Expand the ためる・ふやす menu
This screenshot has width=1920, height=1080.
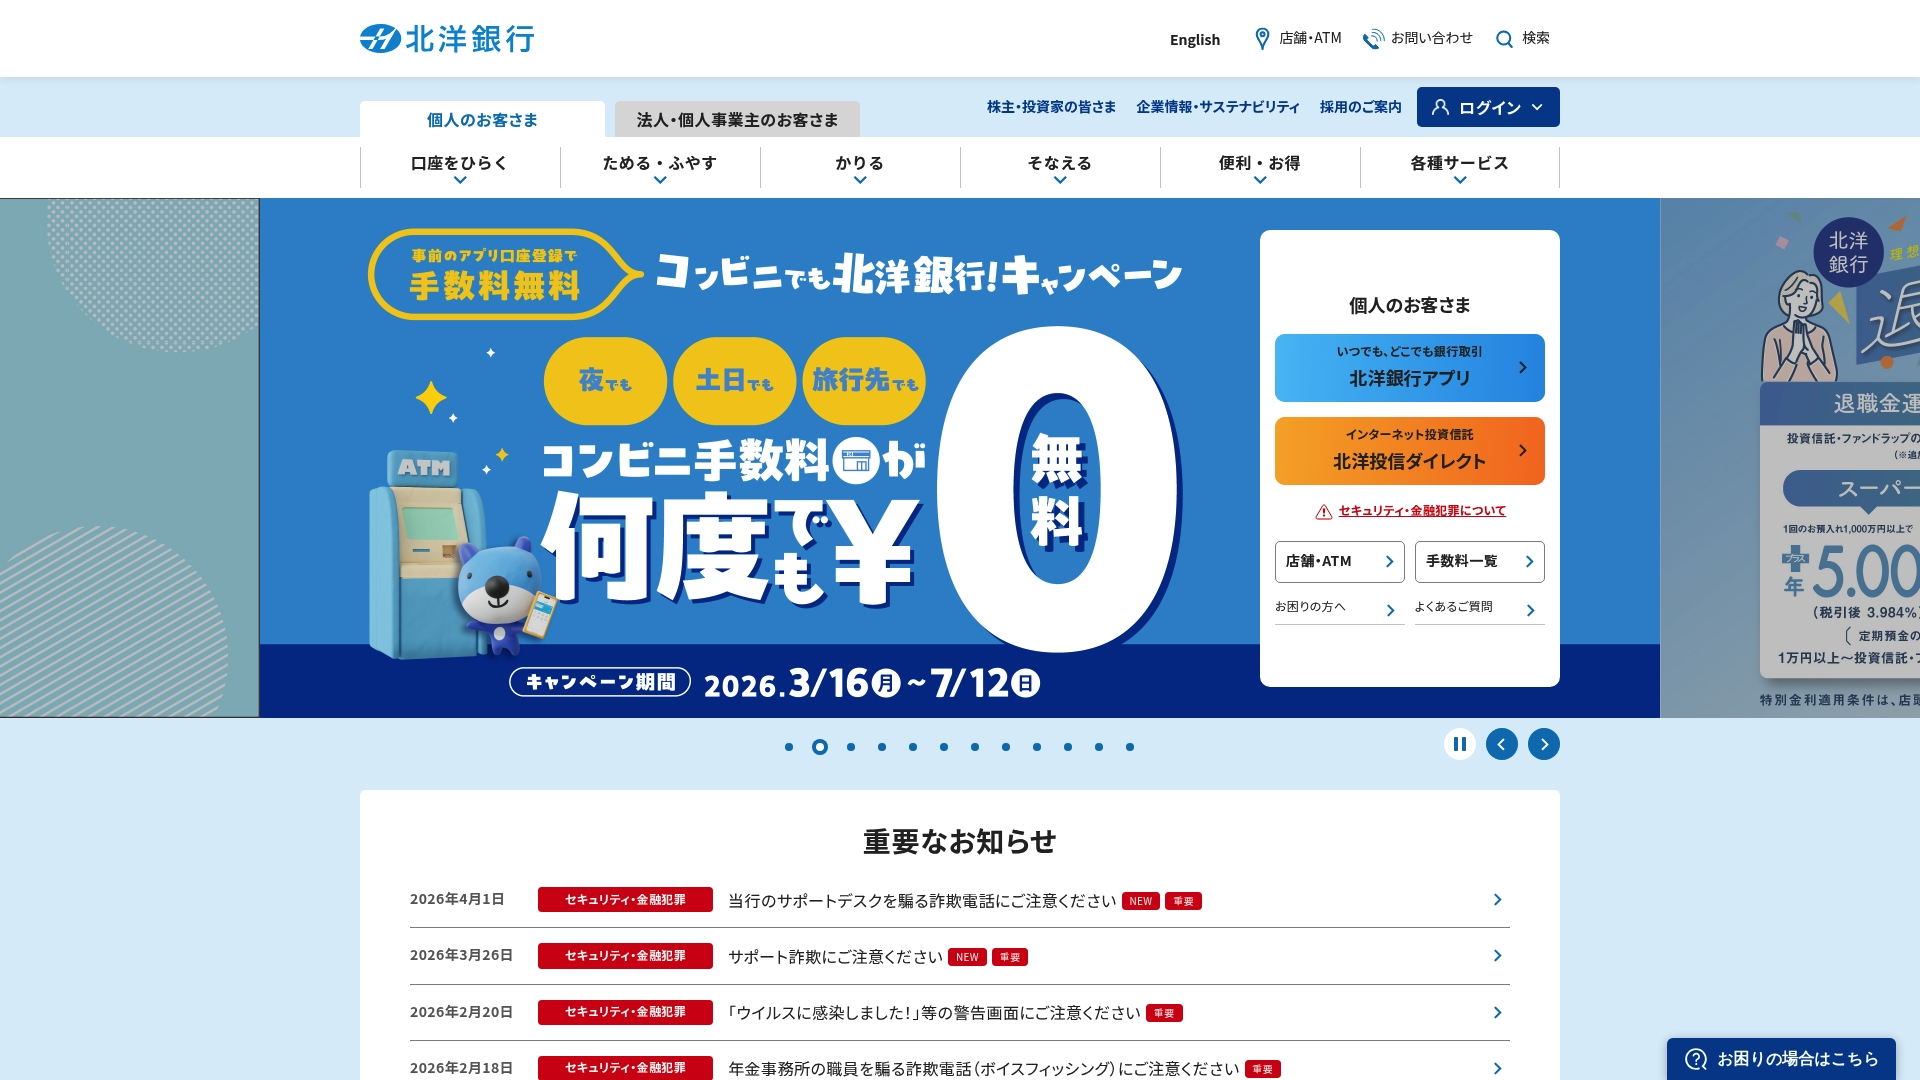coord(660,167)
